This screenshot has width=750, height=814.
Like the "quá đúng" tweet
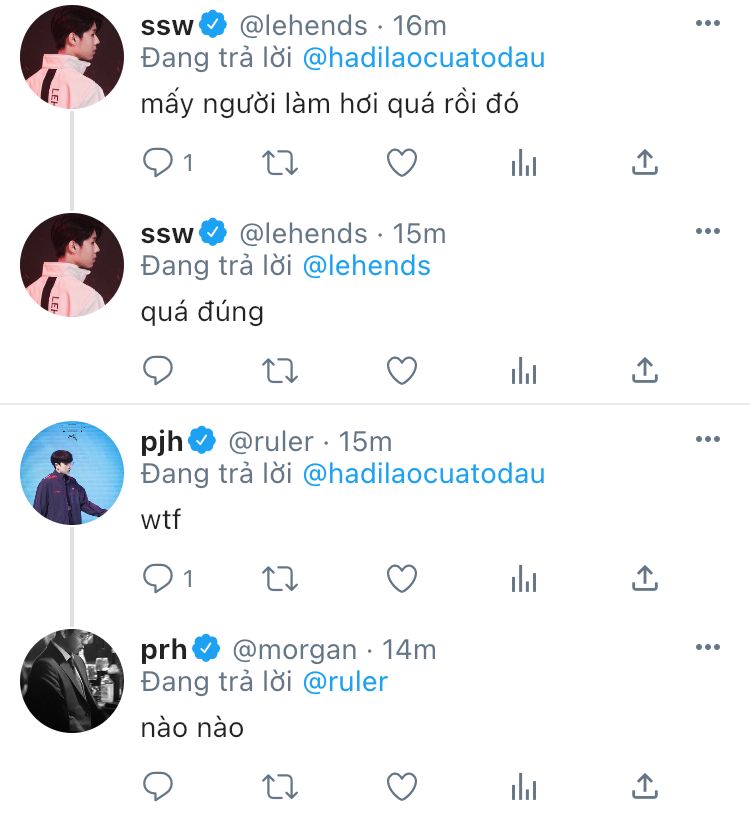click(402, 371)
